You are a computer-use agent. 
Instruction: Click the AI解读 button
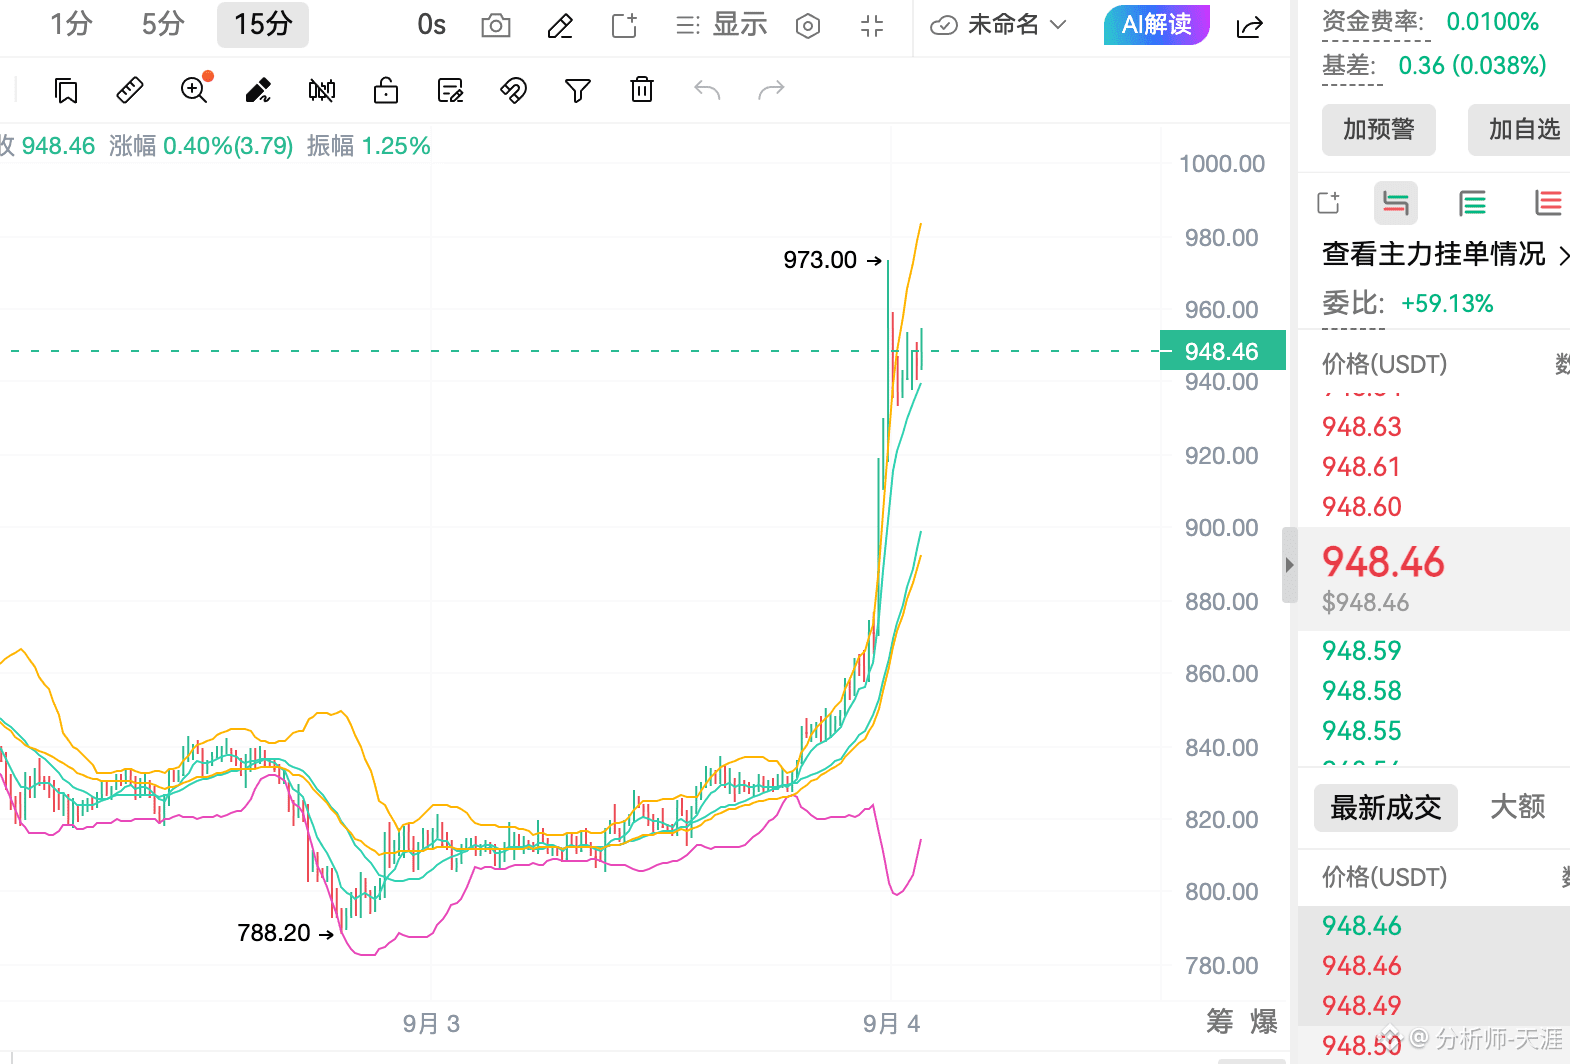click(1157, 24)
